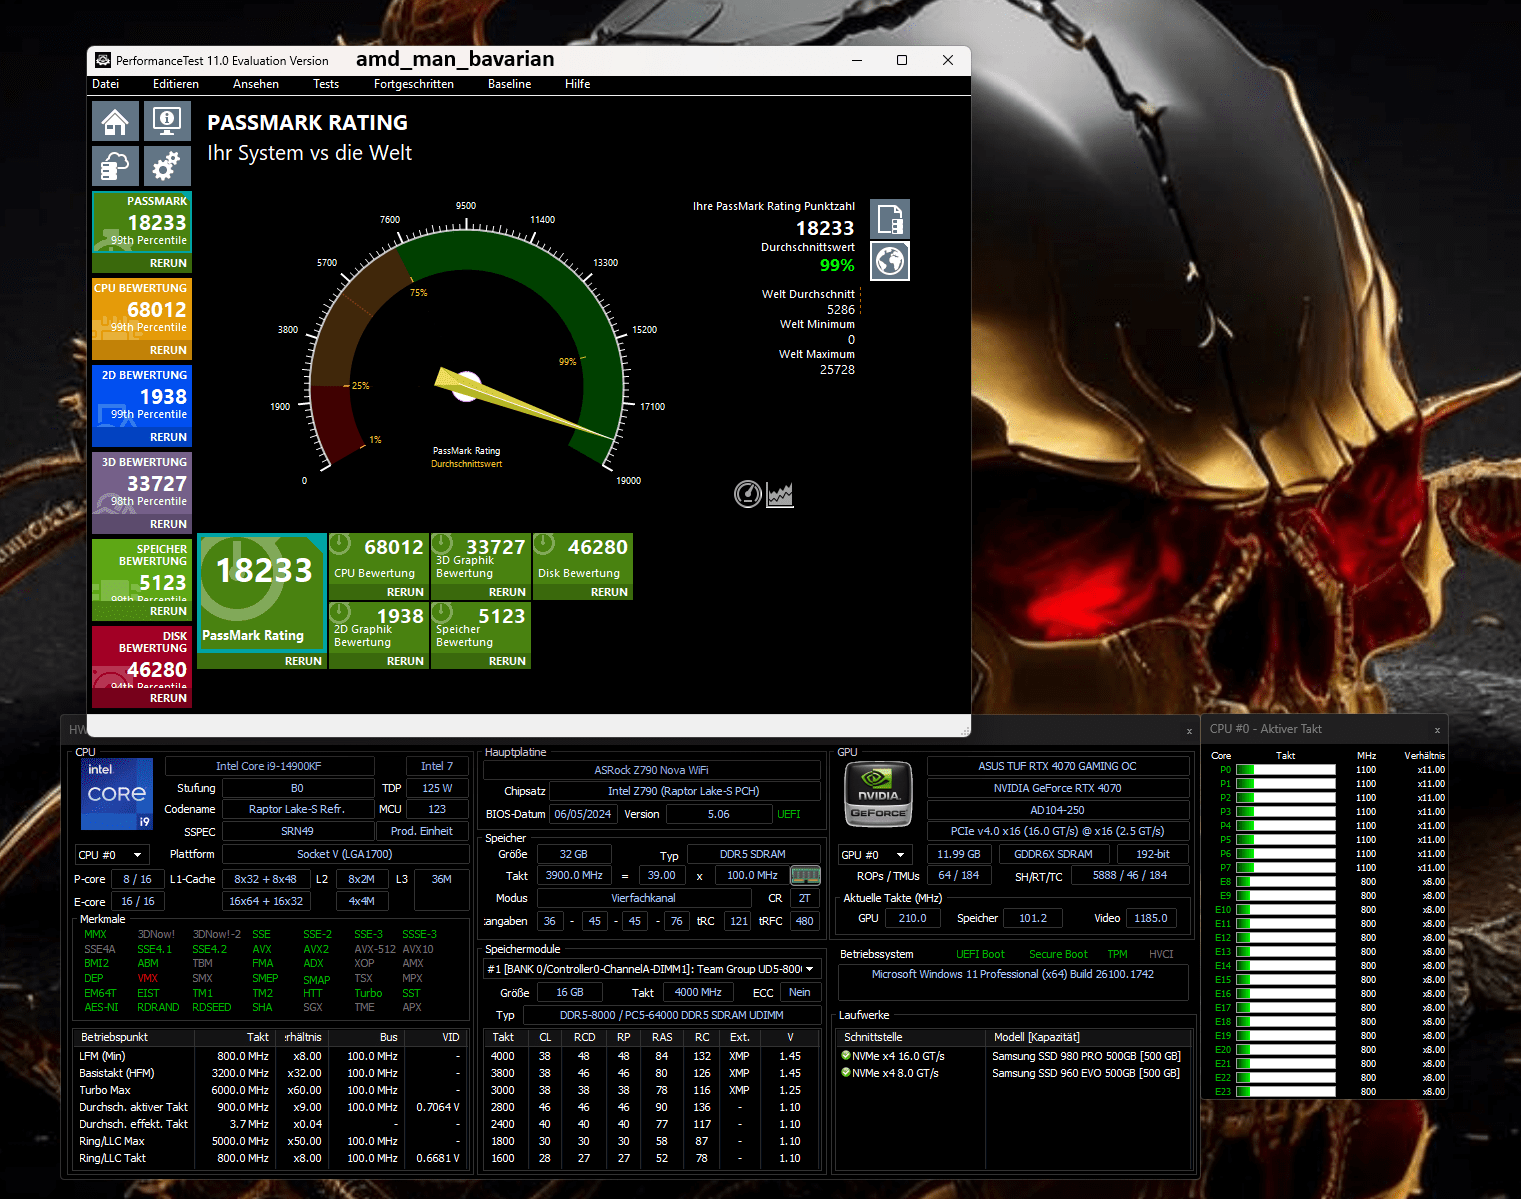Click the Turbo Max operating point row
Viewport: 1521px width, 1199px height.
pos(270,1090)
